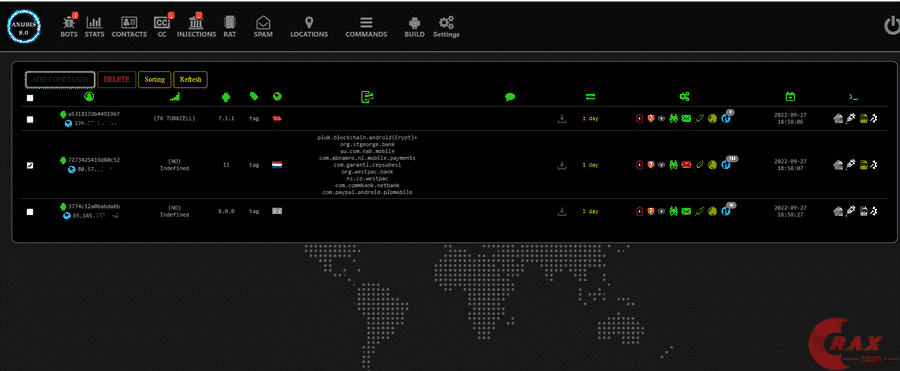The height and width of the screenshot is (371, 900).
Task: Click the org.stgeorge.bank entry
Action: (367, 144)
